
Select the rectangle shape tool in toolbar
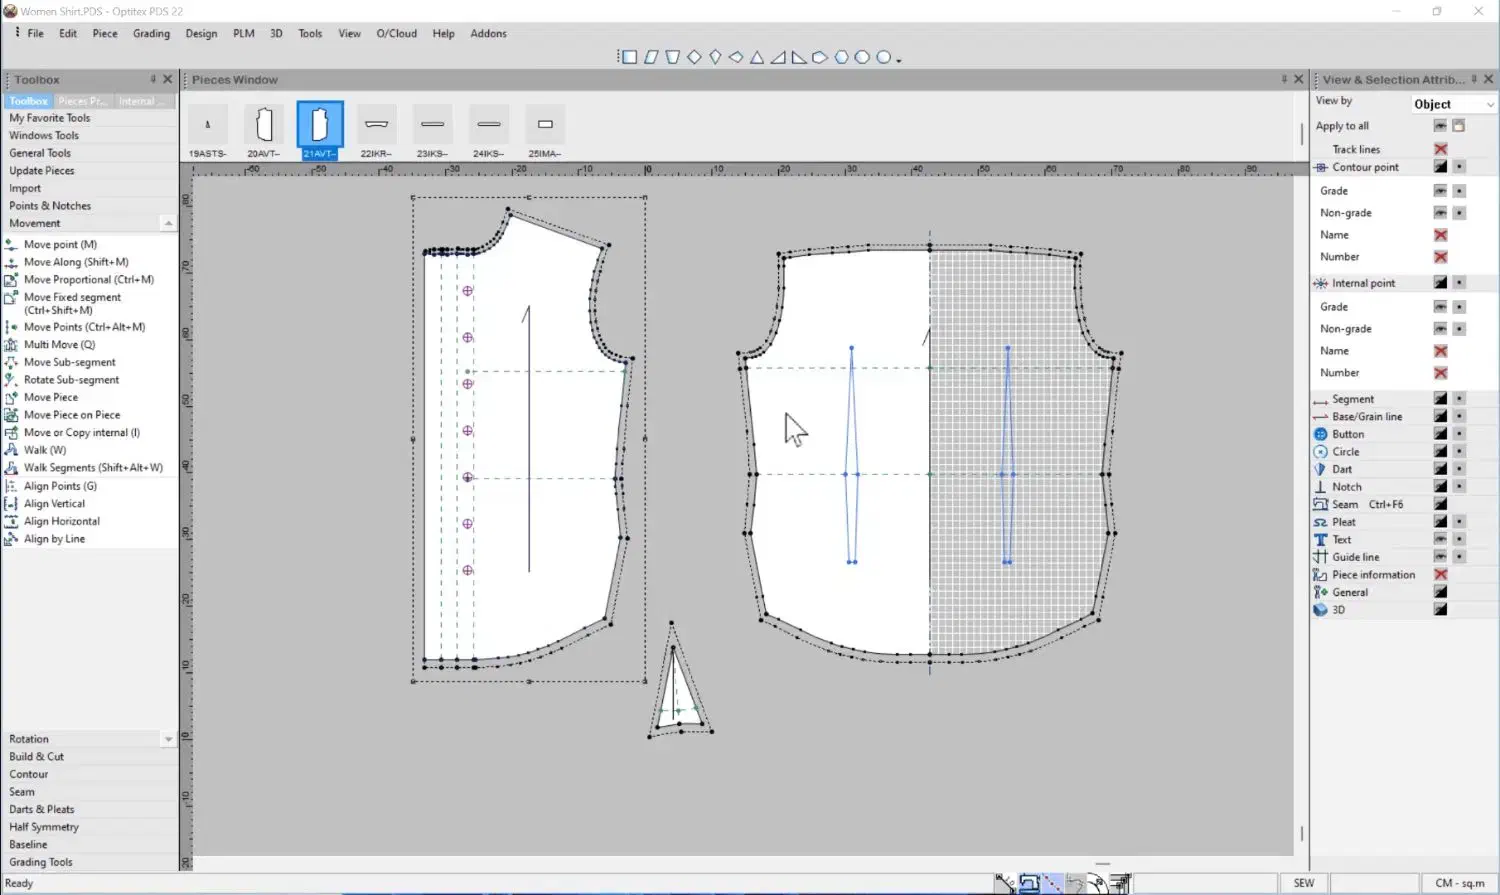pyautogui.click(x=629, y=57)
